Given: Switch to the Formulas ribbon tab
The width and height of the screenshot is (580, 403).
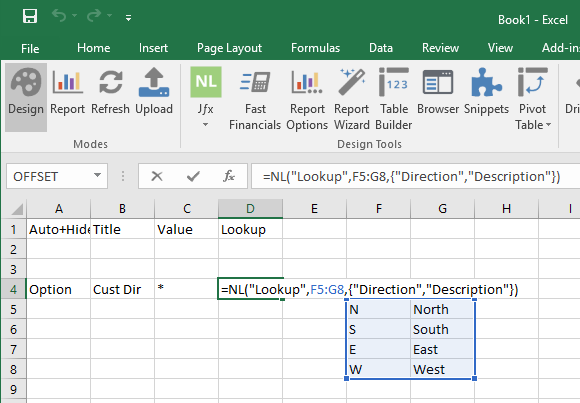Looking at the screenshot, I should pos(315,48).
